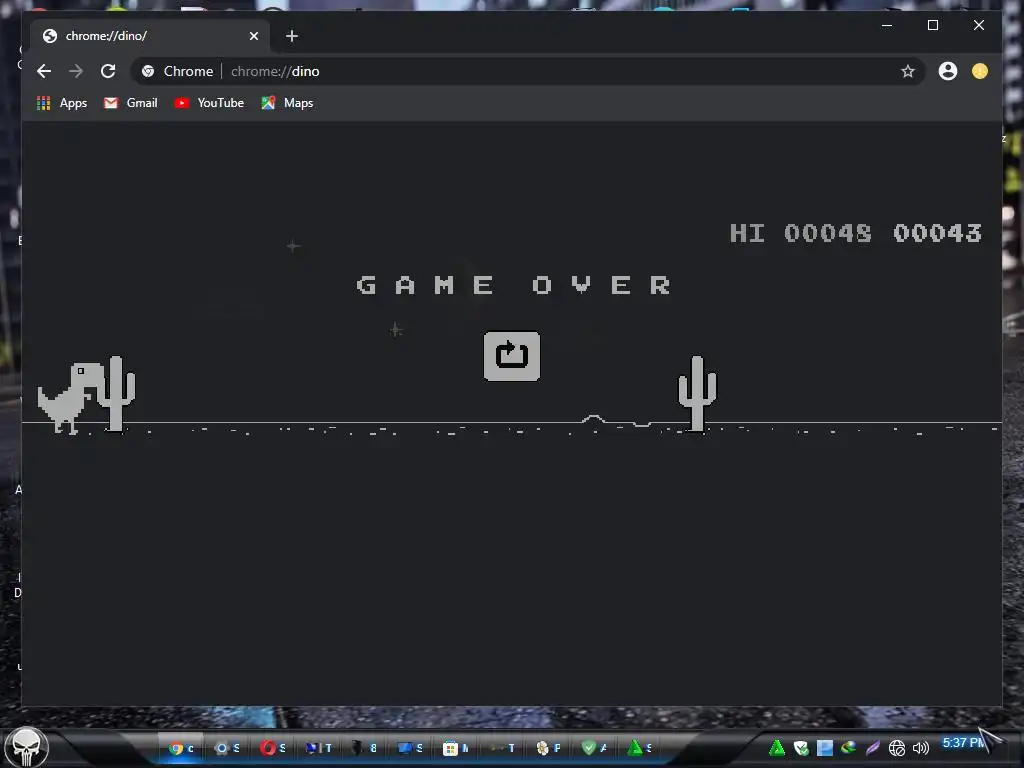
Task: Click the purple feather tray icon
Action: coord(873,748)
